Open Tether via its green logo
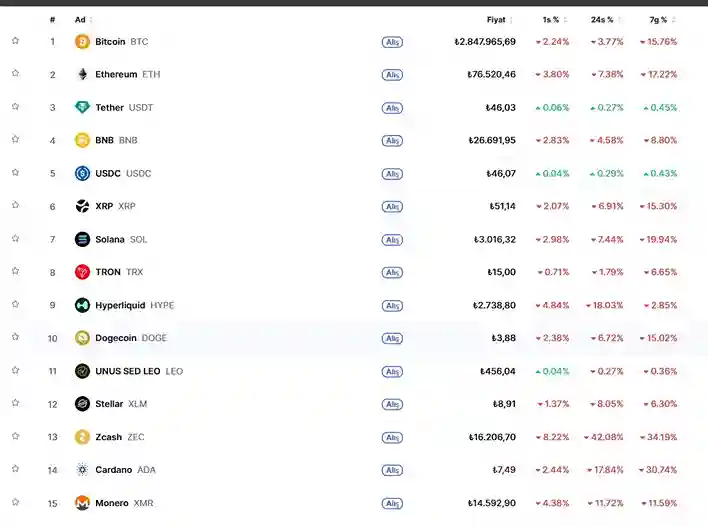The width and height of the screenshot is (708, 526). [82, 107]
